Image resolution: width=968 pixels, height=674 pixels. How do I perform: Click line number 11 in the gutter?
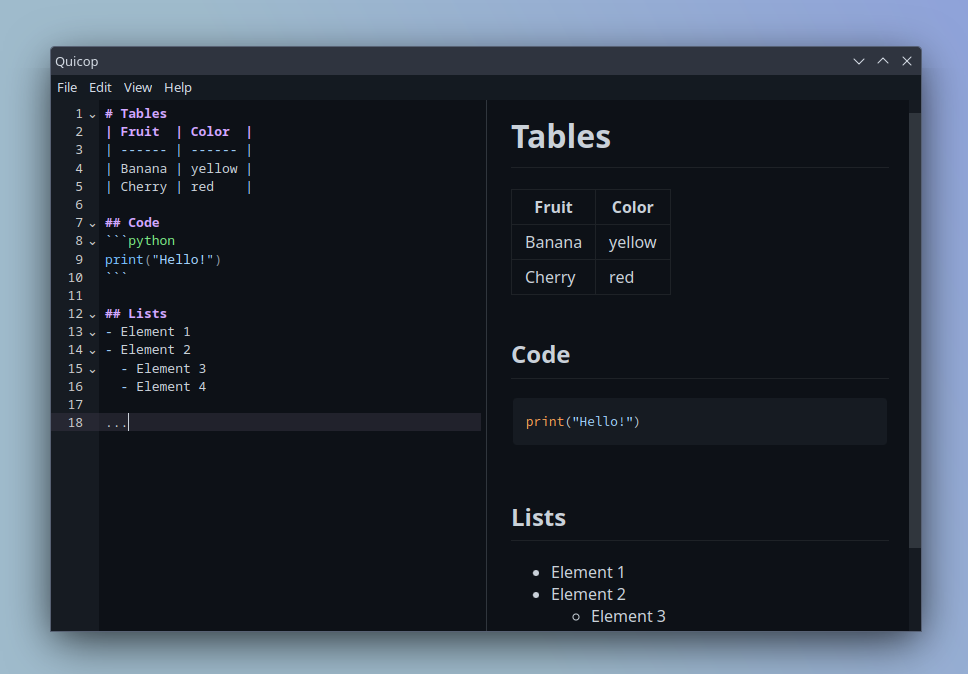tap(75, 296)
